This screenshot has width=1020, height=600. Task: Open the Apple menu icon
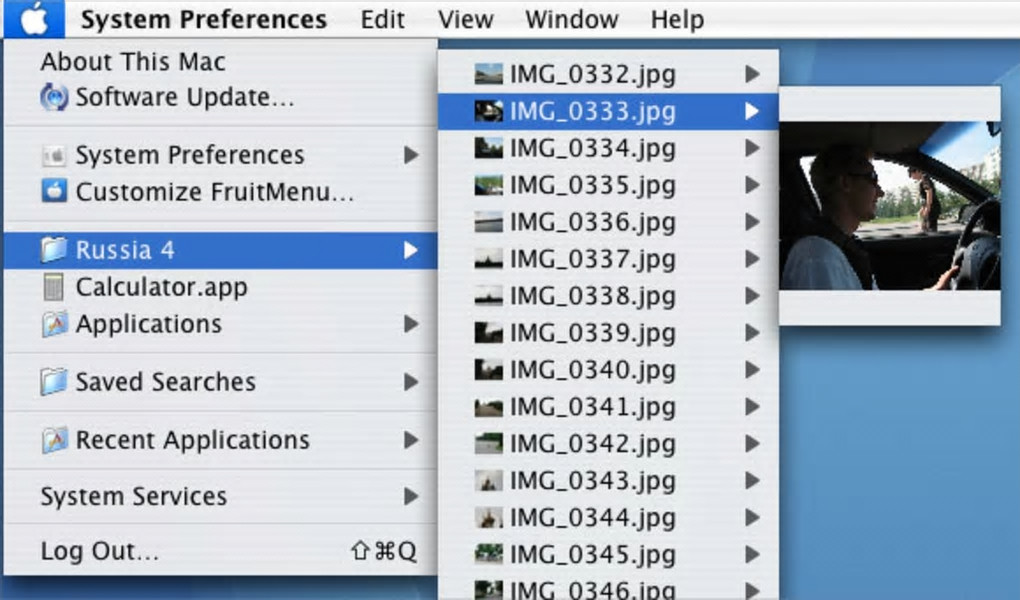[34, 19]
